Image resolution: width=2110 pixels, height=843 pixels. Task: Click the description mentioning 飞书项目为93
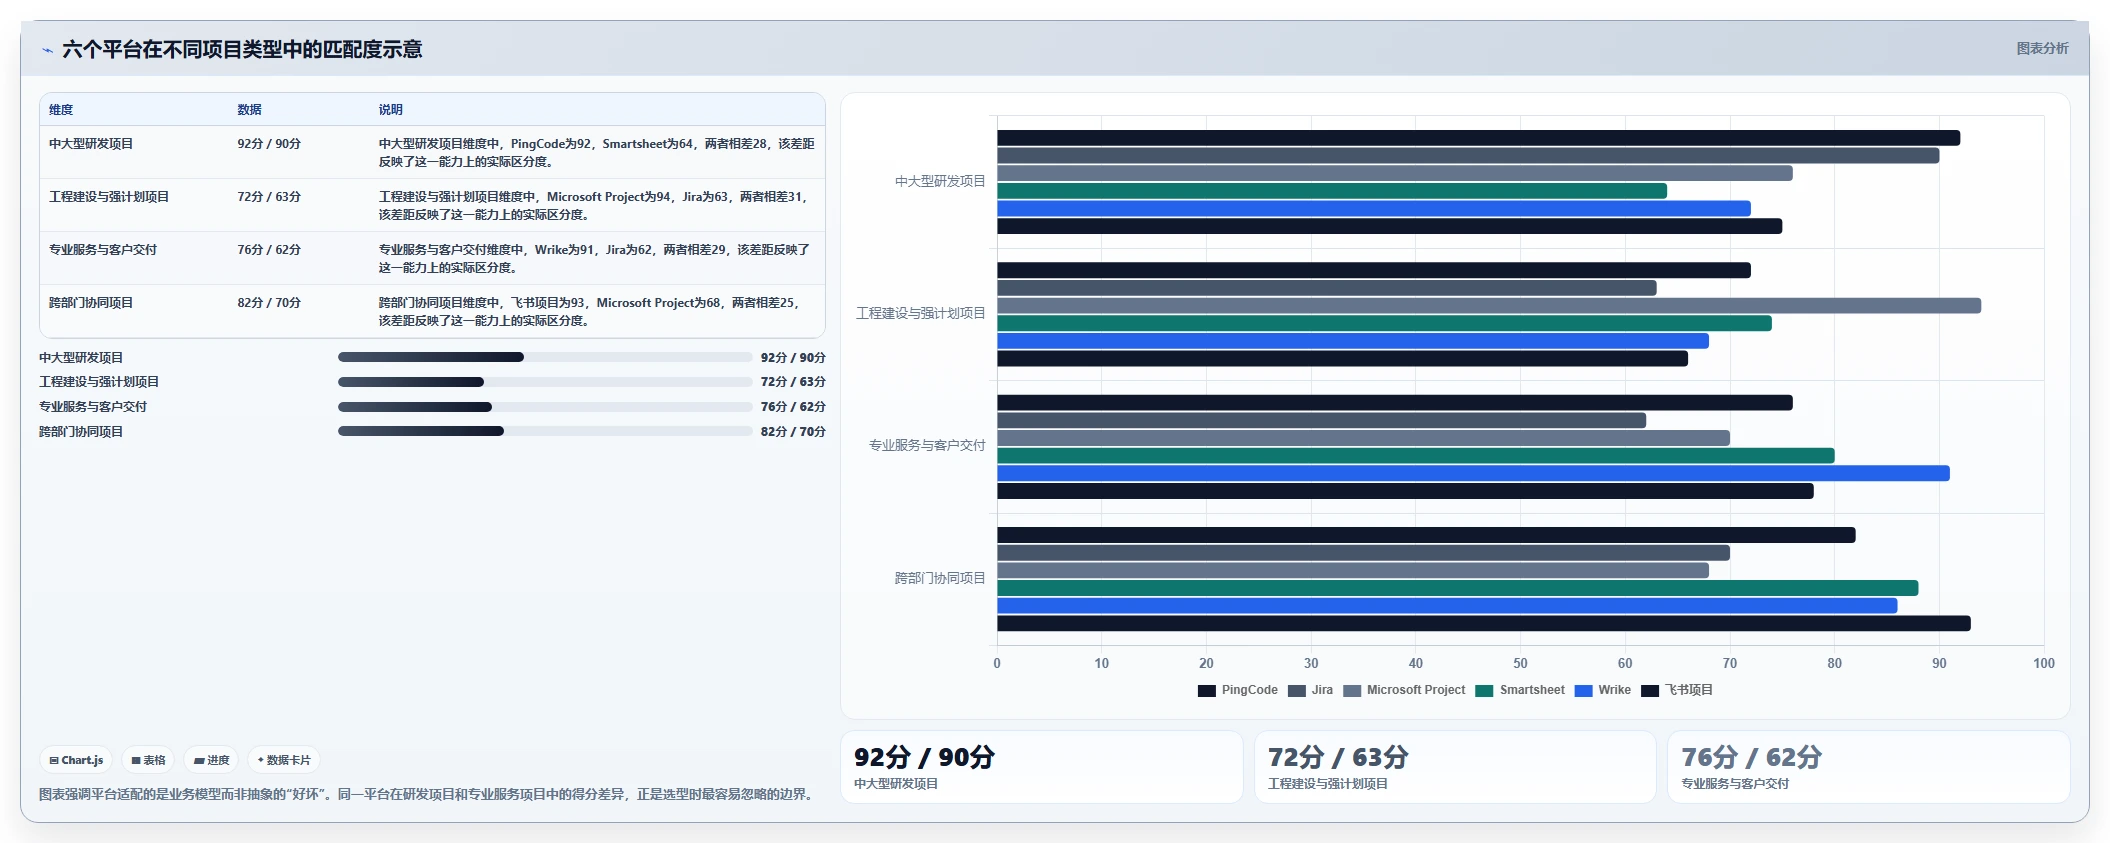pos(590,312)
